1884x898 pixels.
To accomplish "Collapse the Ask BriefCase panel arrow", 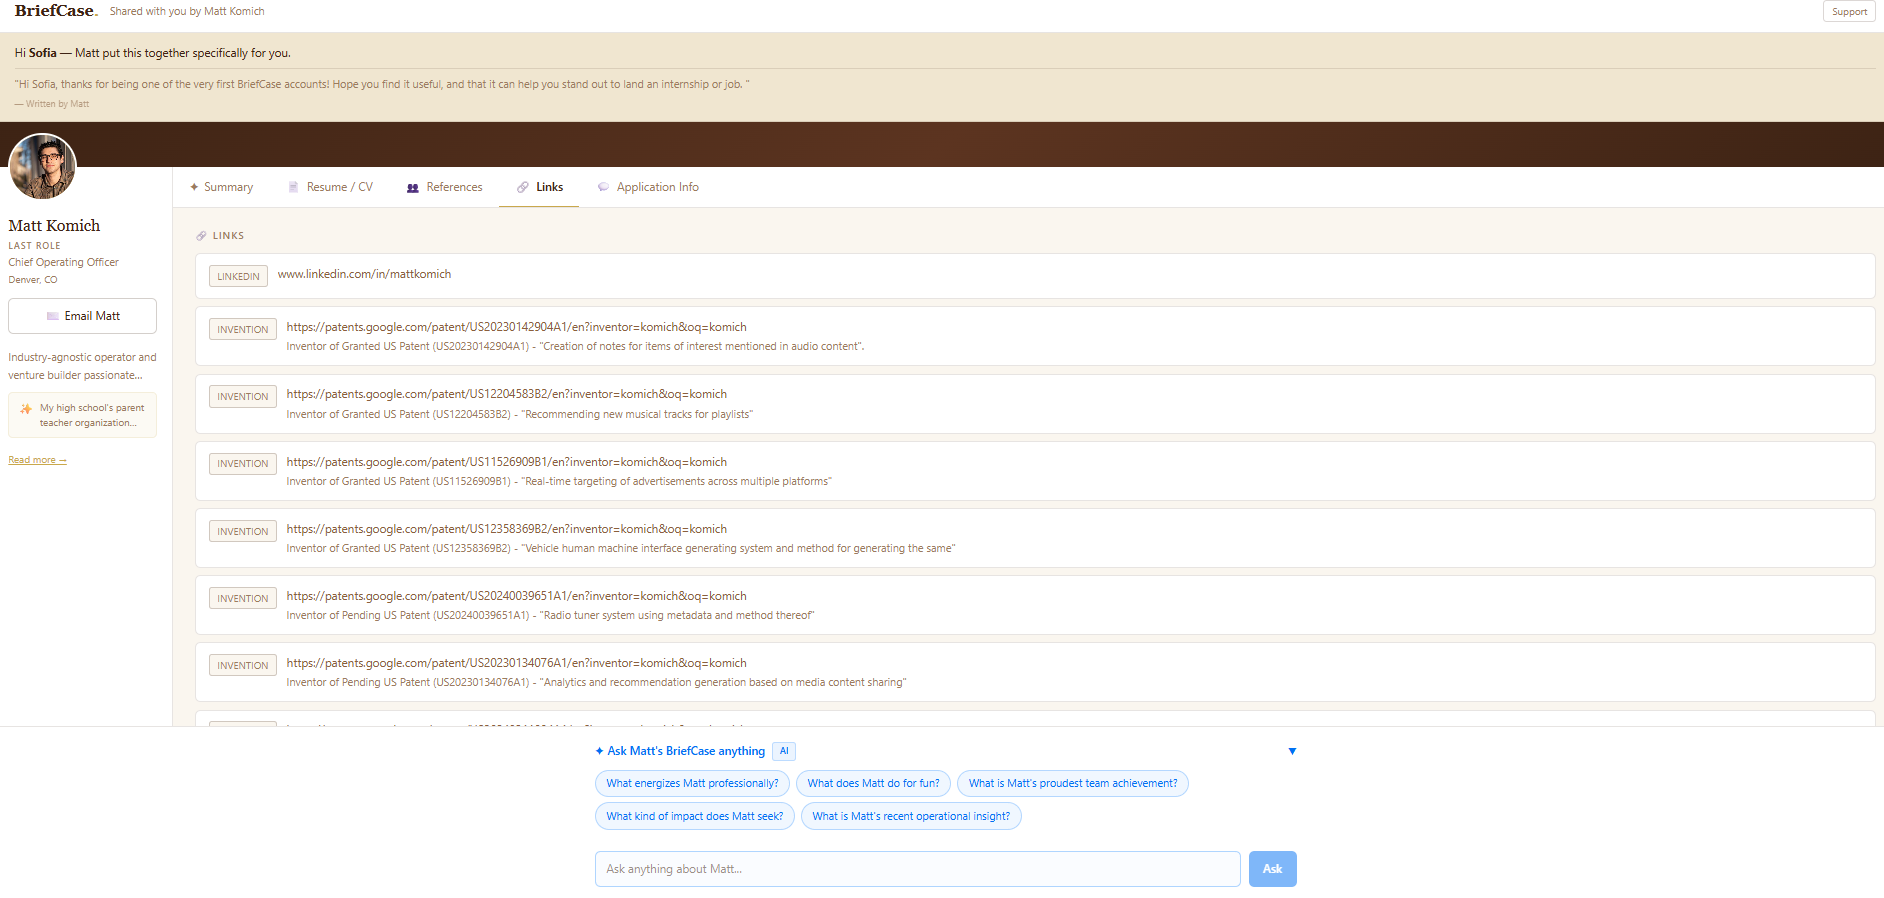I will pos(1292,751).
